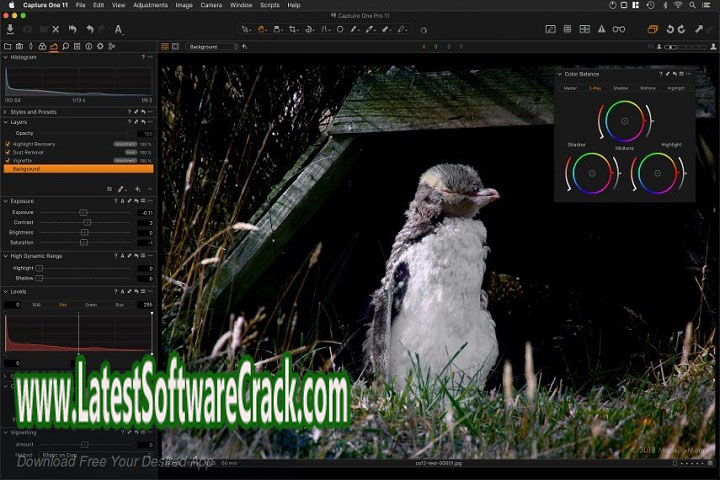Select the Red channel in Levels
The width and height of the screenshot is (720, 480).
pos(63,305)
